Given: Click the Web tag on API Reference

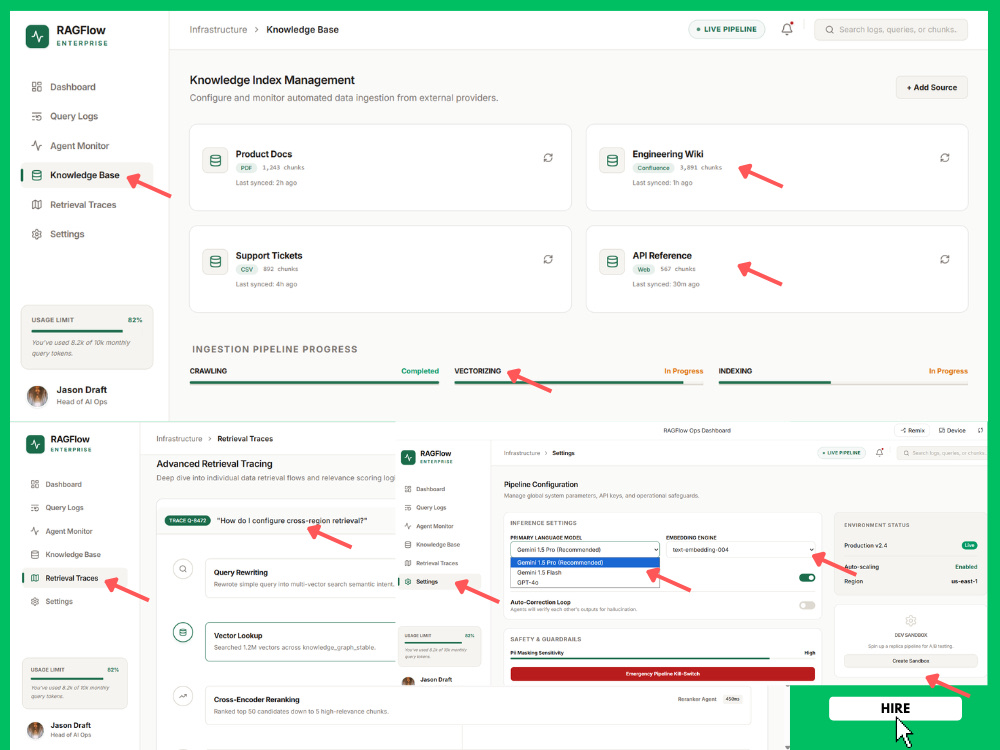Looking at the screenshot, I should pyautogui.click(x=643, y=269).
